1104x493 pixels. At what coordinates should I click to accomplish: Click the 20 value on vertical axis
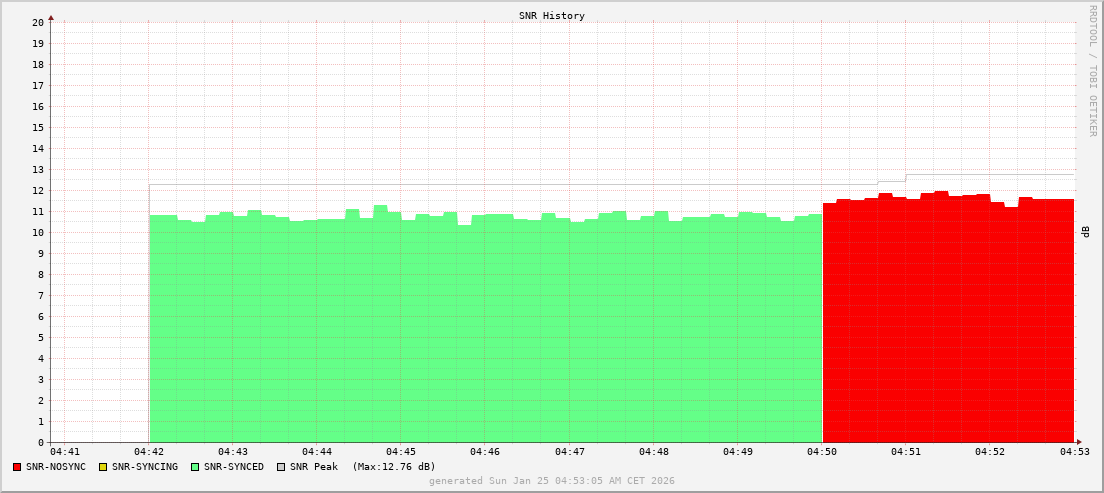(38, 22)
